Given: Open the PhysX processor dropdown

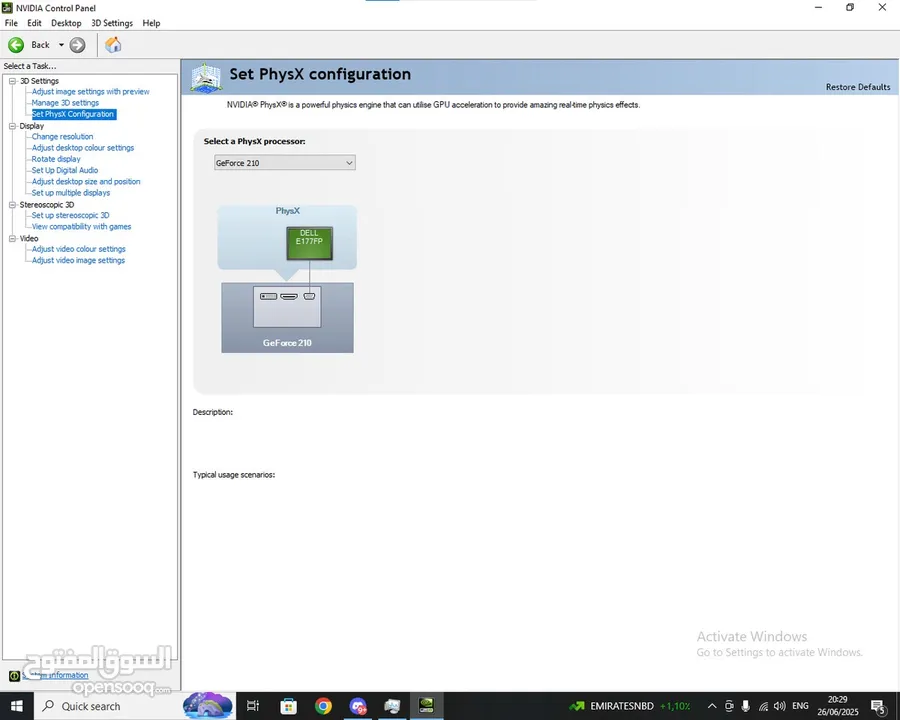Looking at the screenshot, I should 285,163.
